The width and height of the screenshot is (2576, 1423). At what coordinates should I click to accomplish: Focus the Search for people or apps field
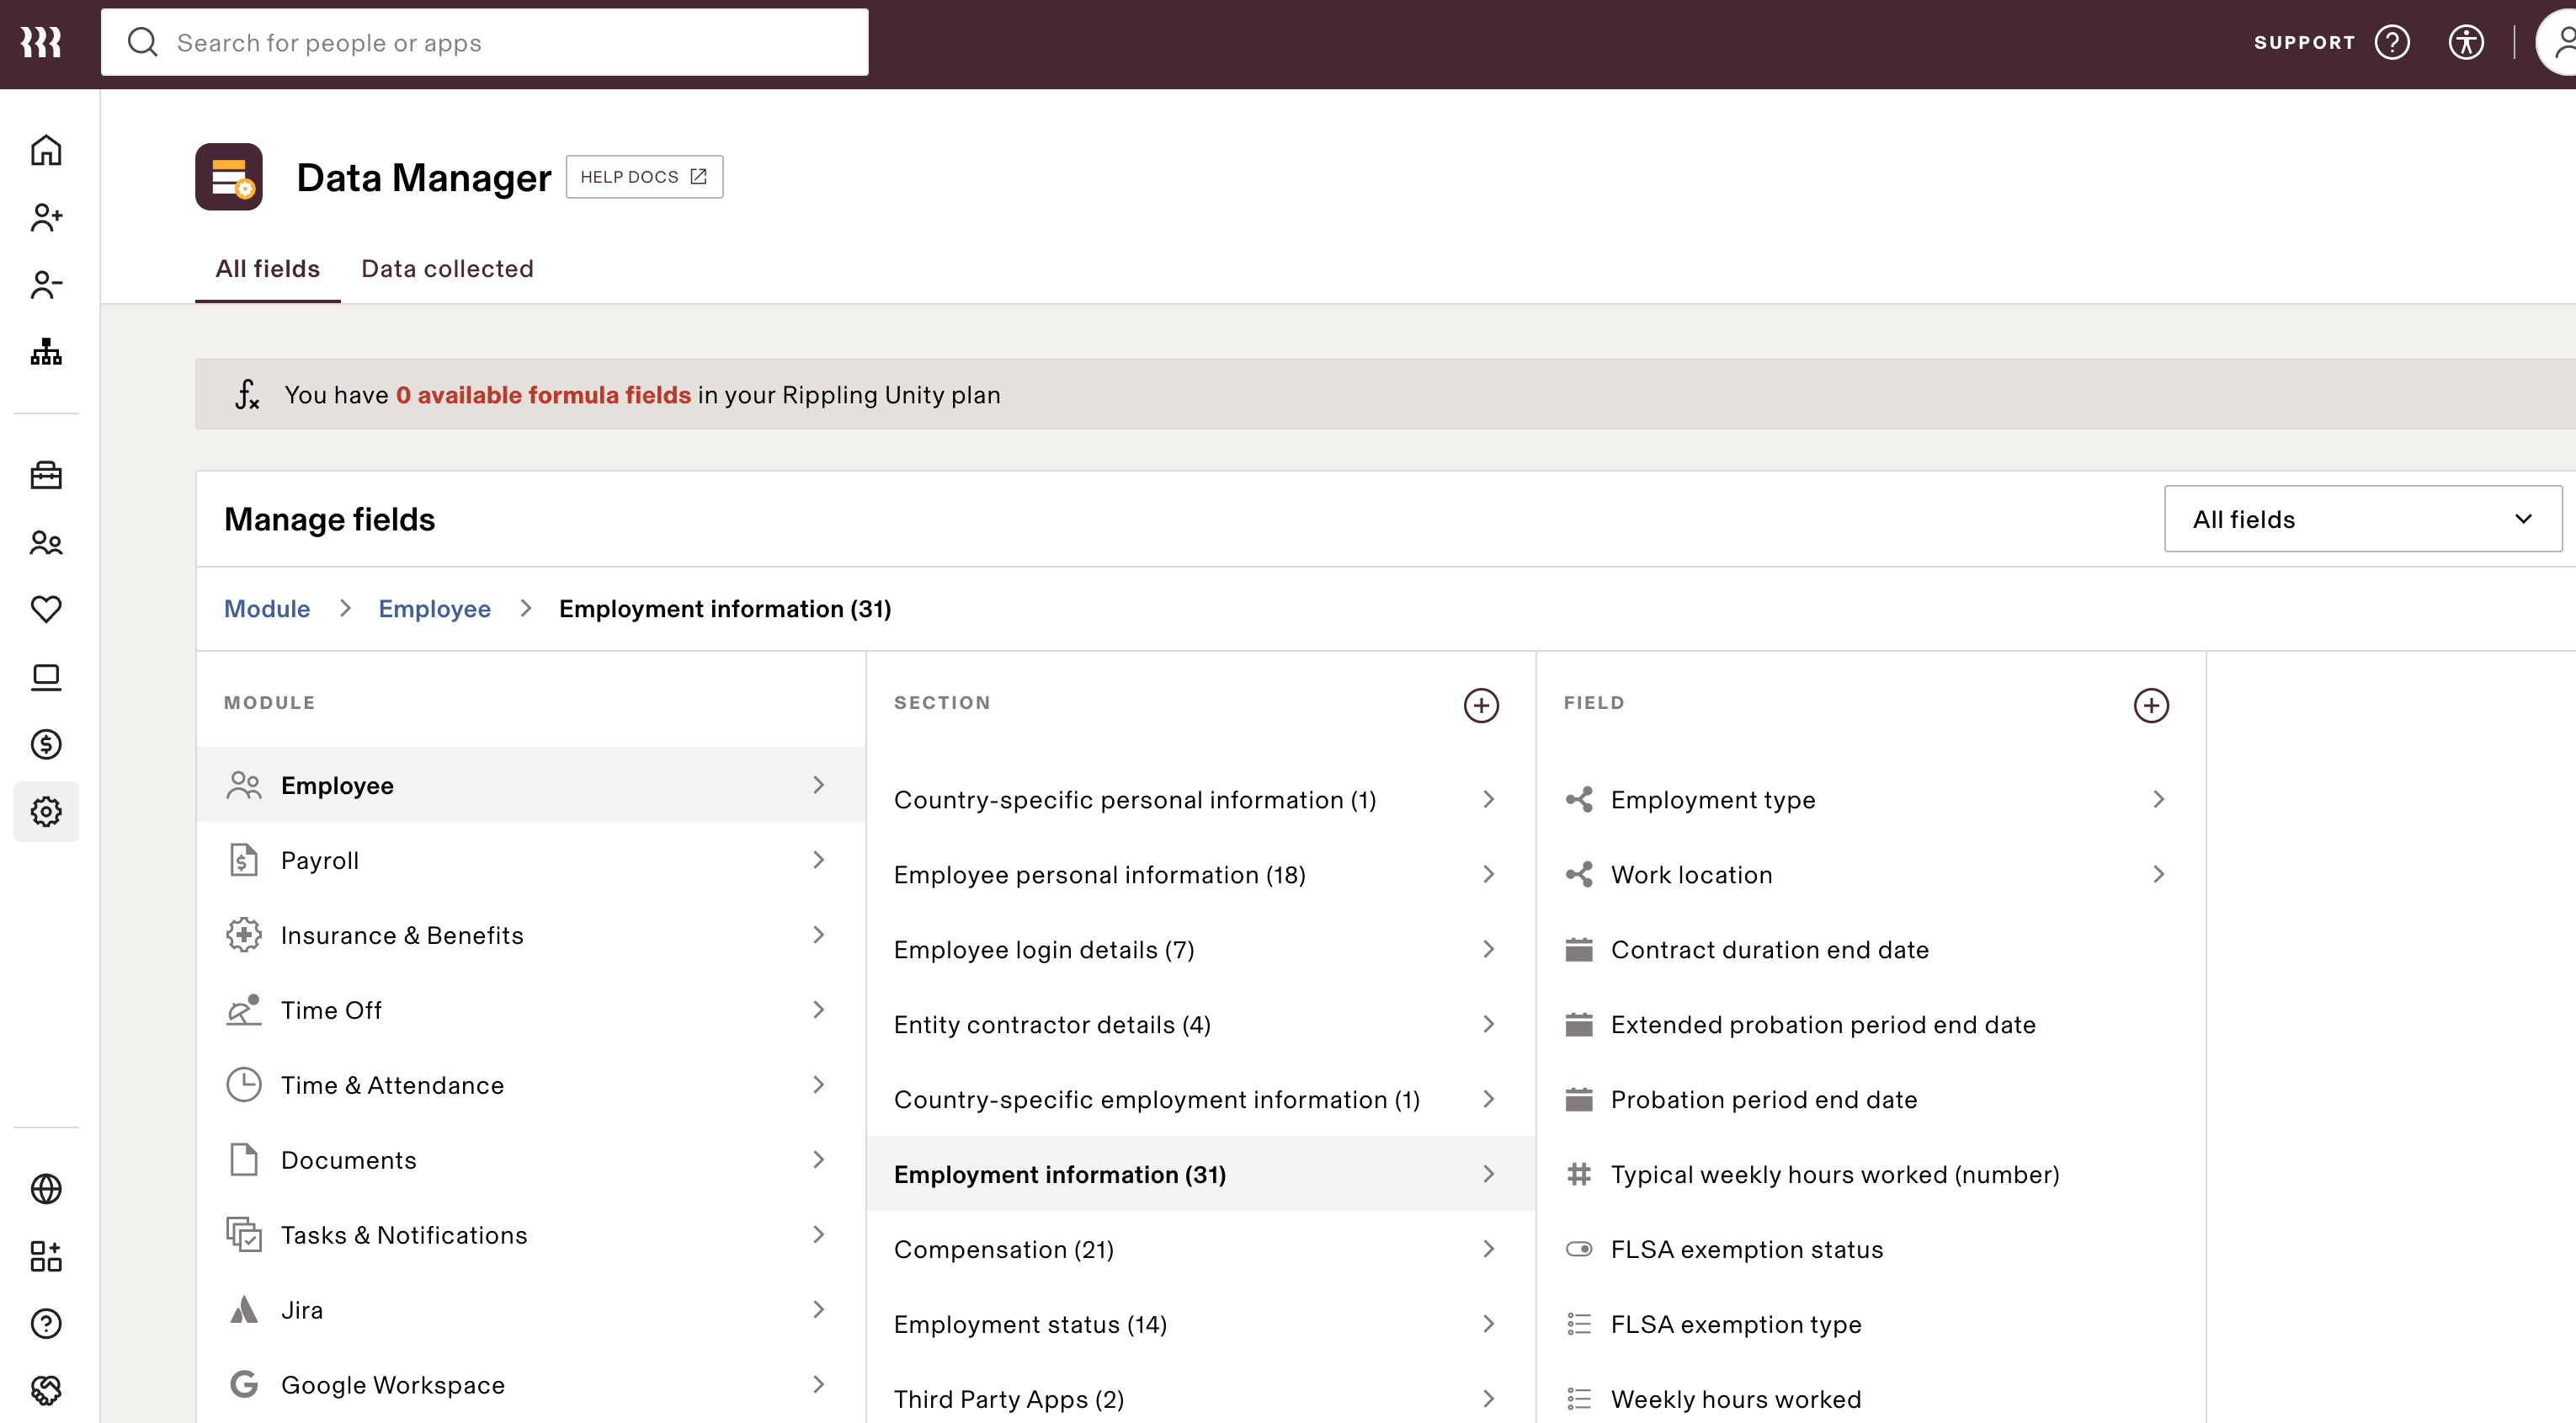[485, 42]
